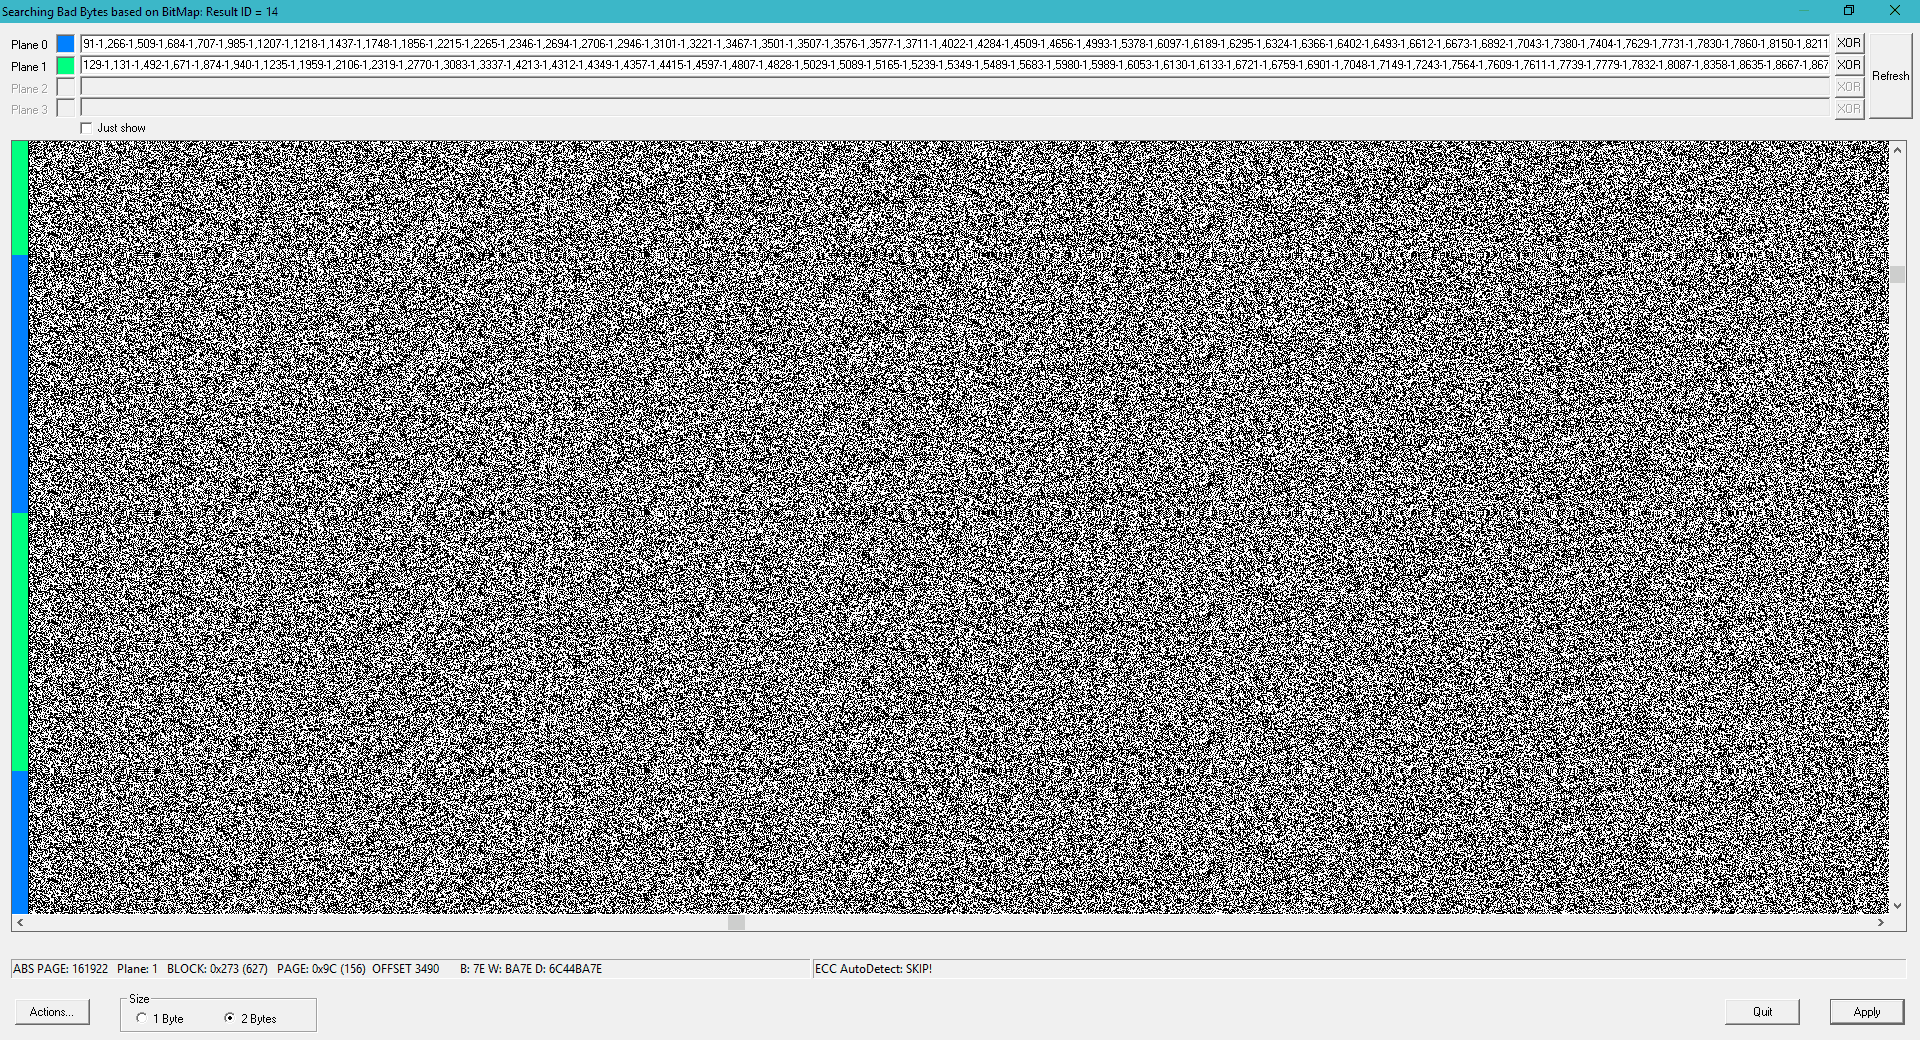Click the vertical scrollbar thumb
1920x1040 pixels.
pos(1897,274)
